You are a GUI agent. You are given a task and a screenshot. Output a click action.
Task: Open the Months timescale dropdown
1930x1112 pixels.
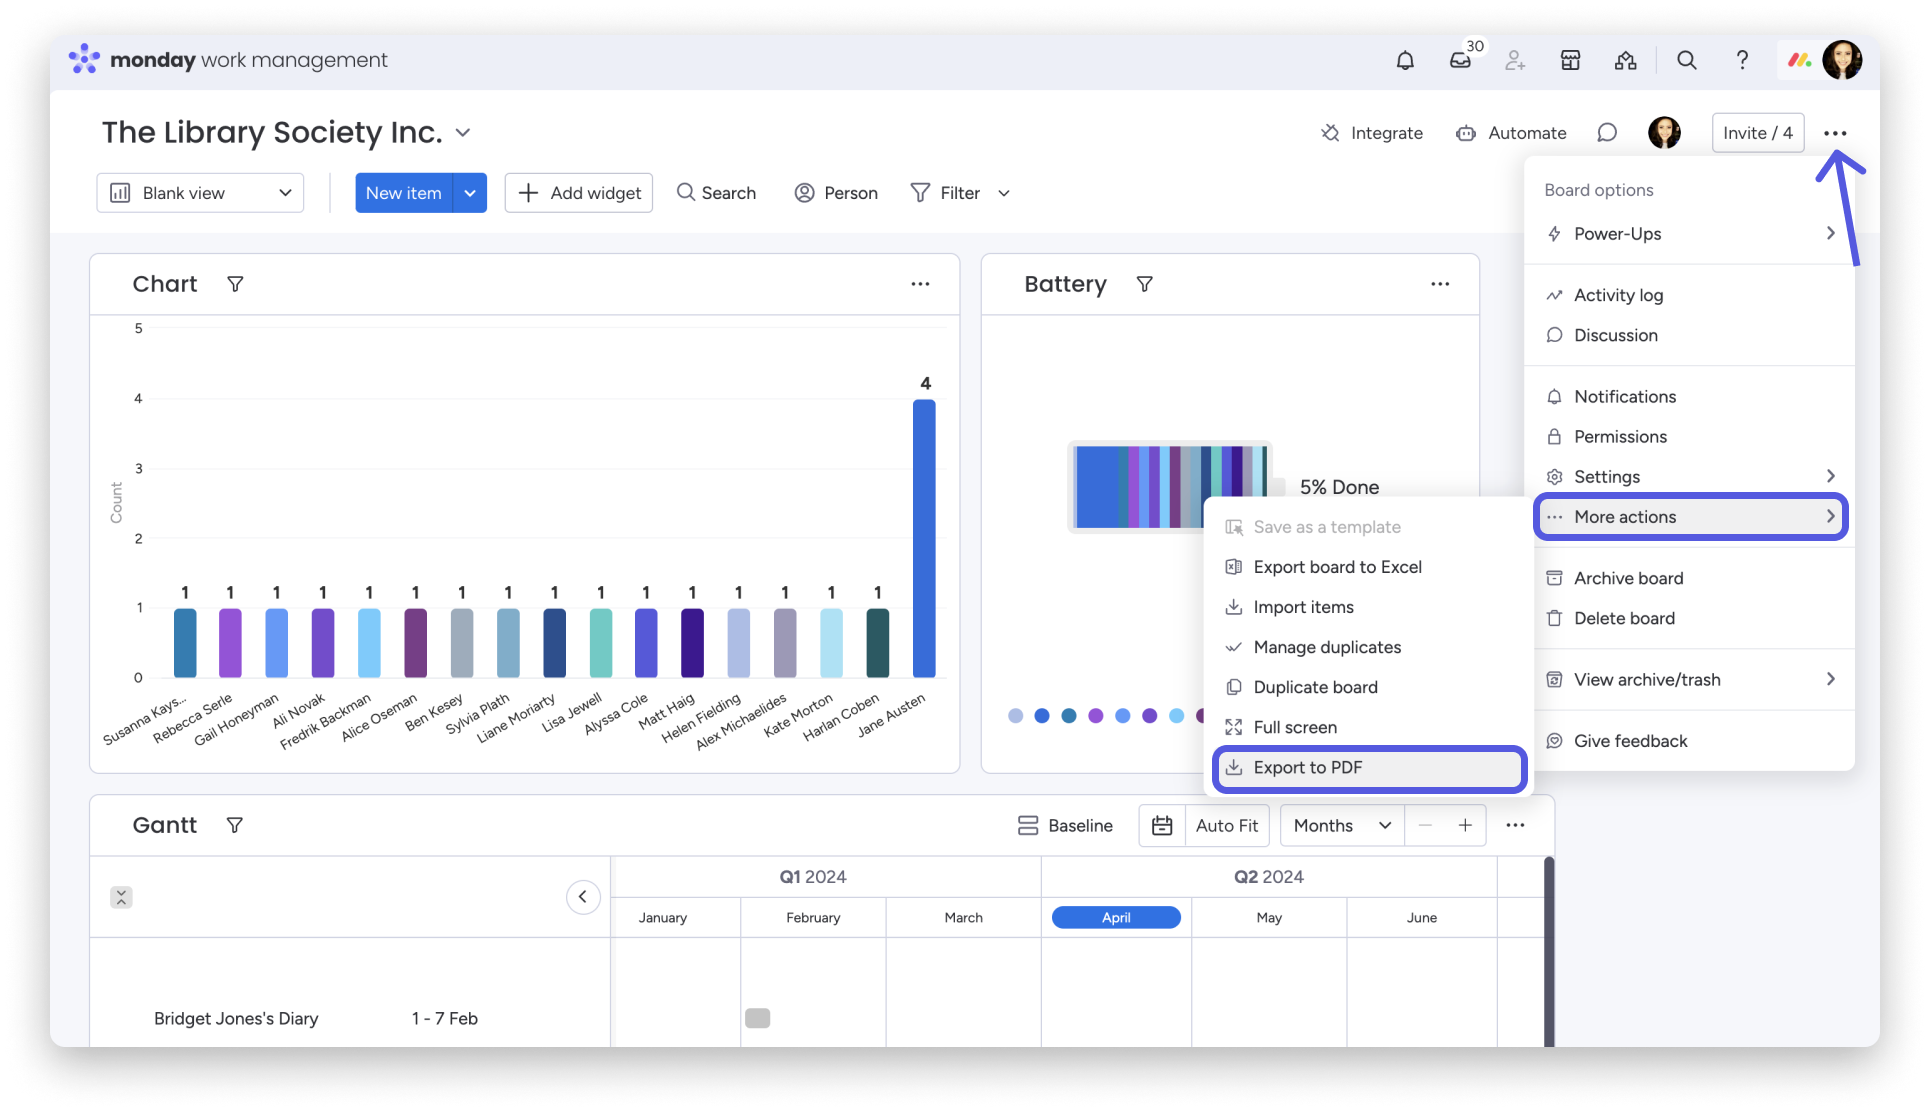point(1341,825)
